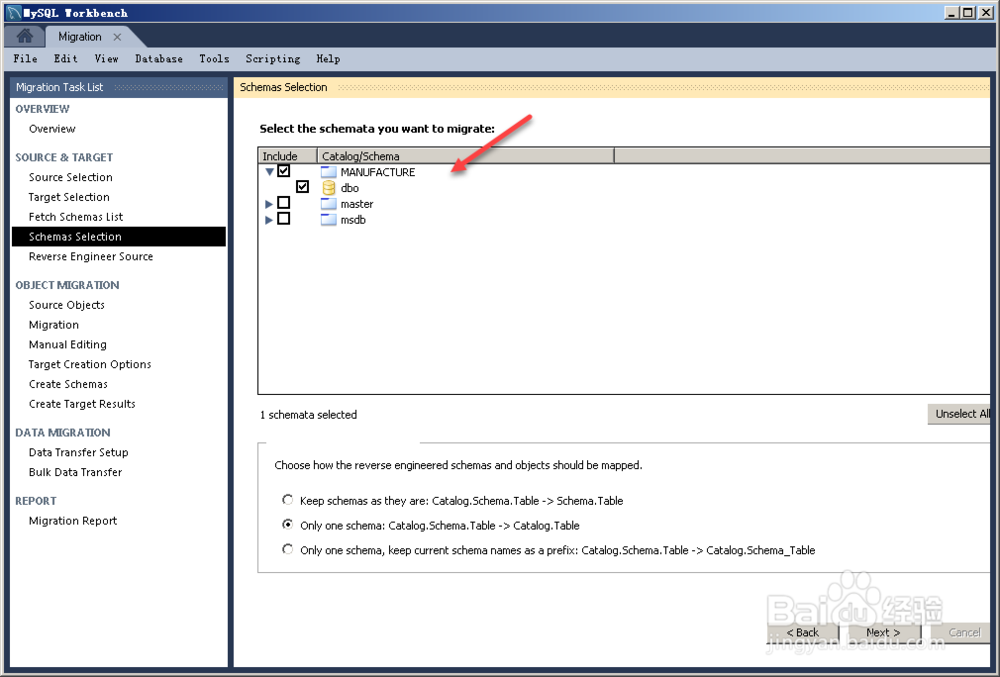The width and height of the screenshot is (1000, 677).
Task: Open the Database menu
Action: [x=159, y=59]
